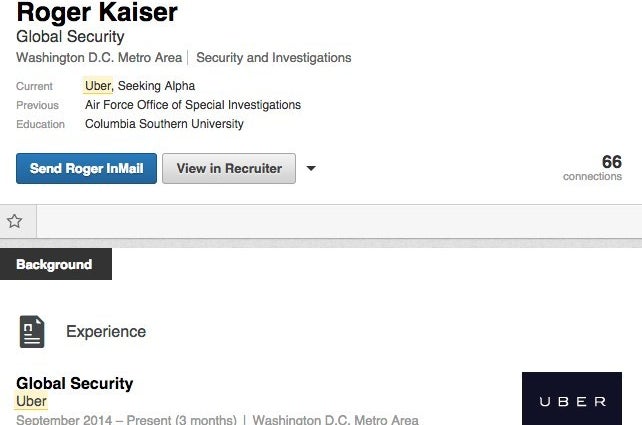642x425 pixels.
Task: View the 66 connections count
Action: [x=603, y=167]
